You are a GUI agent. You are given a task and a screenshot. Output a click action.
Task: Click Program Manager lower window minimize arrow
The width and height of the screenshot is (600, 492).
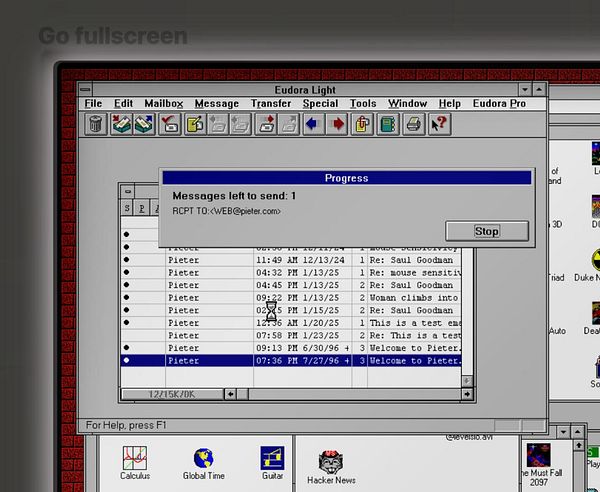pos(563,432)
